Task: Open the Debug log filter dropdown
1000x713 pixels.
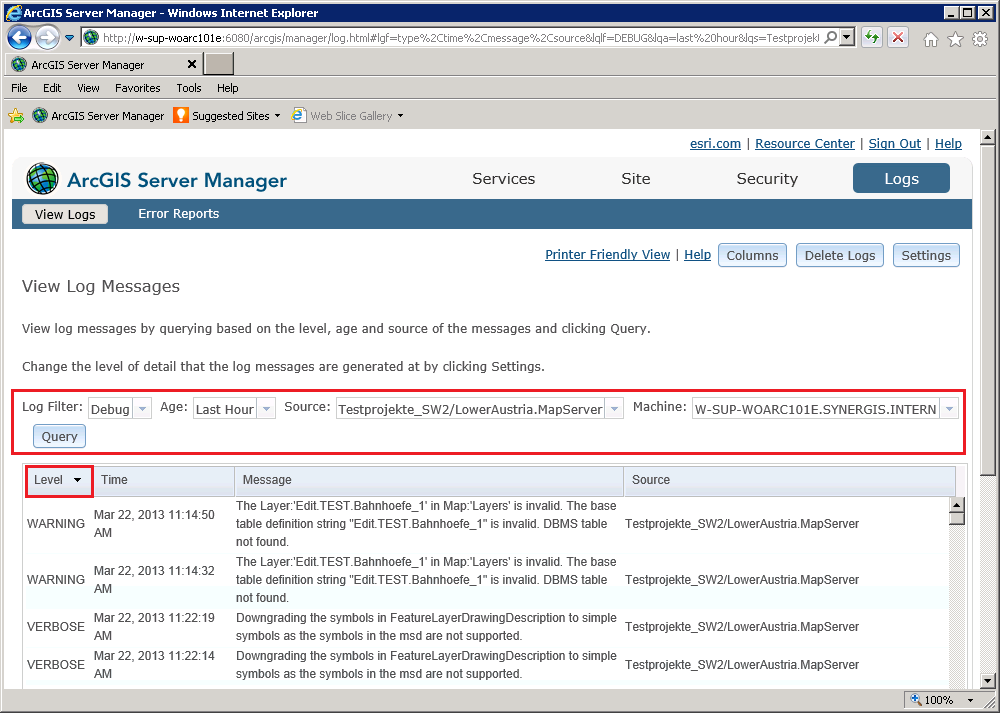Action: coord(141,408)
